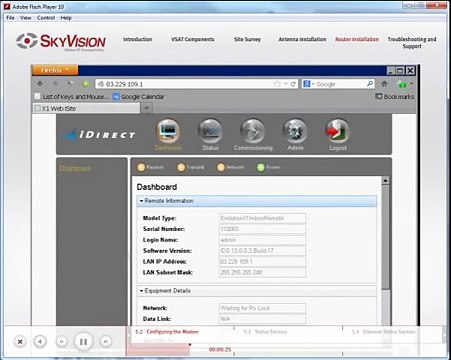Click the LAN Subnet Mask field
Image resolution: width=451 pixels, height=360 pixels.
coord(262,272)
